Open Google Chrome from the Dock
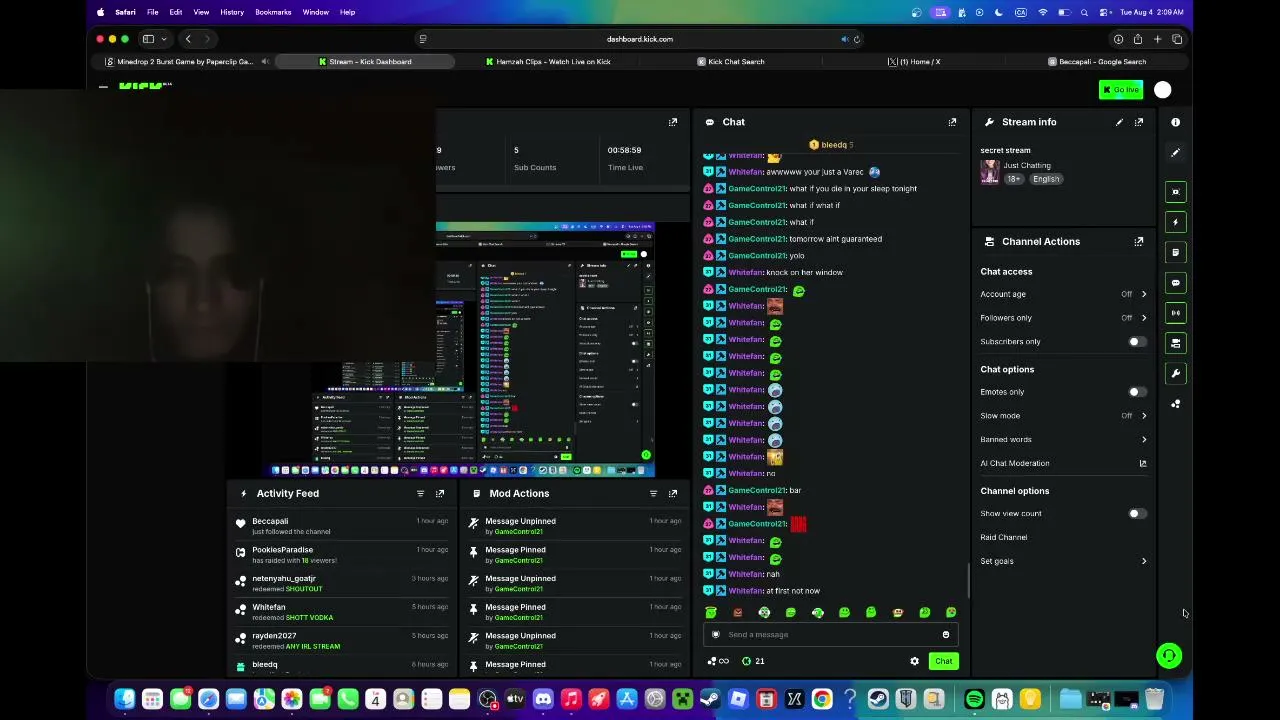This screenshot has height=720, width=1280. pyautogui.click(x=821, y=699)
